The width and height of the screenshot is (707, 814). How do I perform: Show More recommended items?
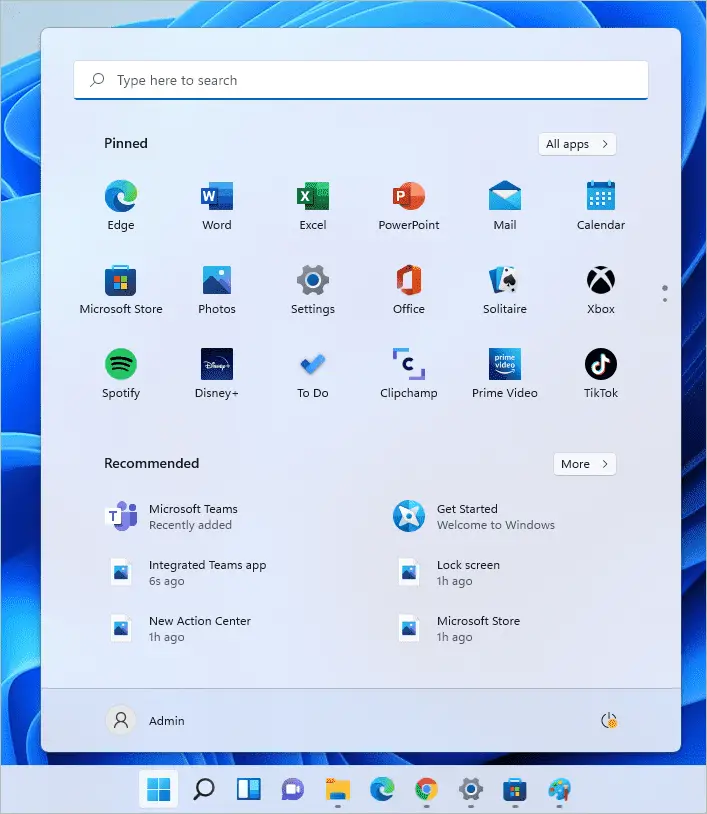click(584, 464)
